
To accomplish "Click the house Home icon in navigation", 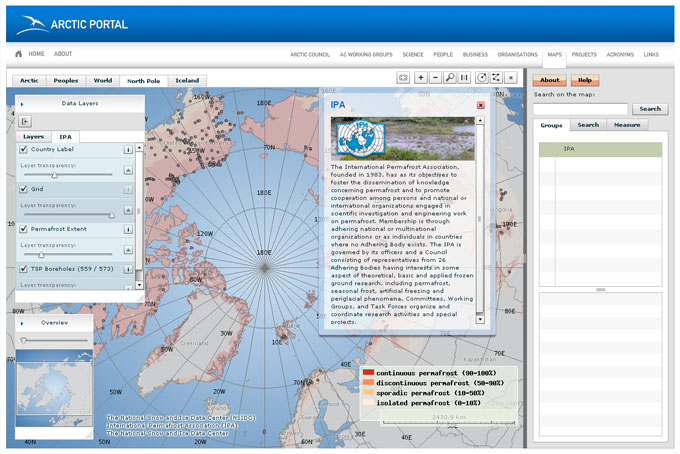I will point(18,54).
